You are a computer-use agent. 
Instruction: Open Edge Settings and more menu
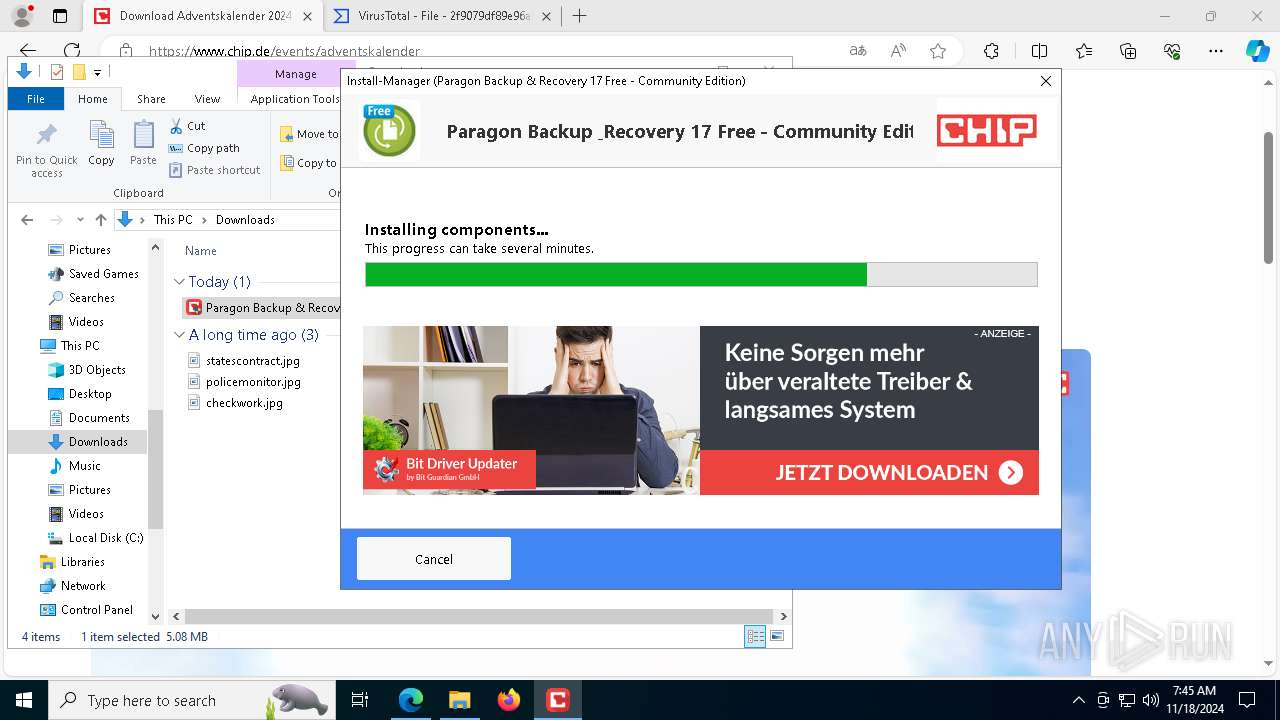click(x=1216, y=51)
